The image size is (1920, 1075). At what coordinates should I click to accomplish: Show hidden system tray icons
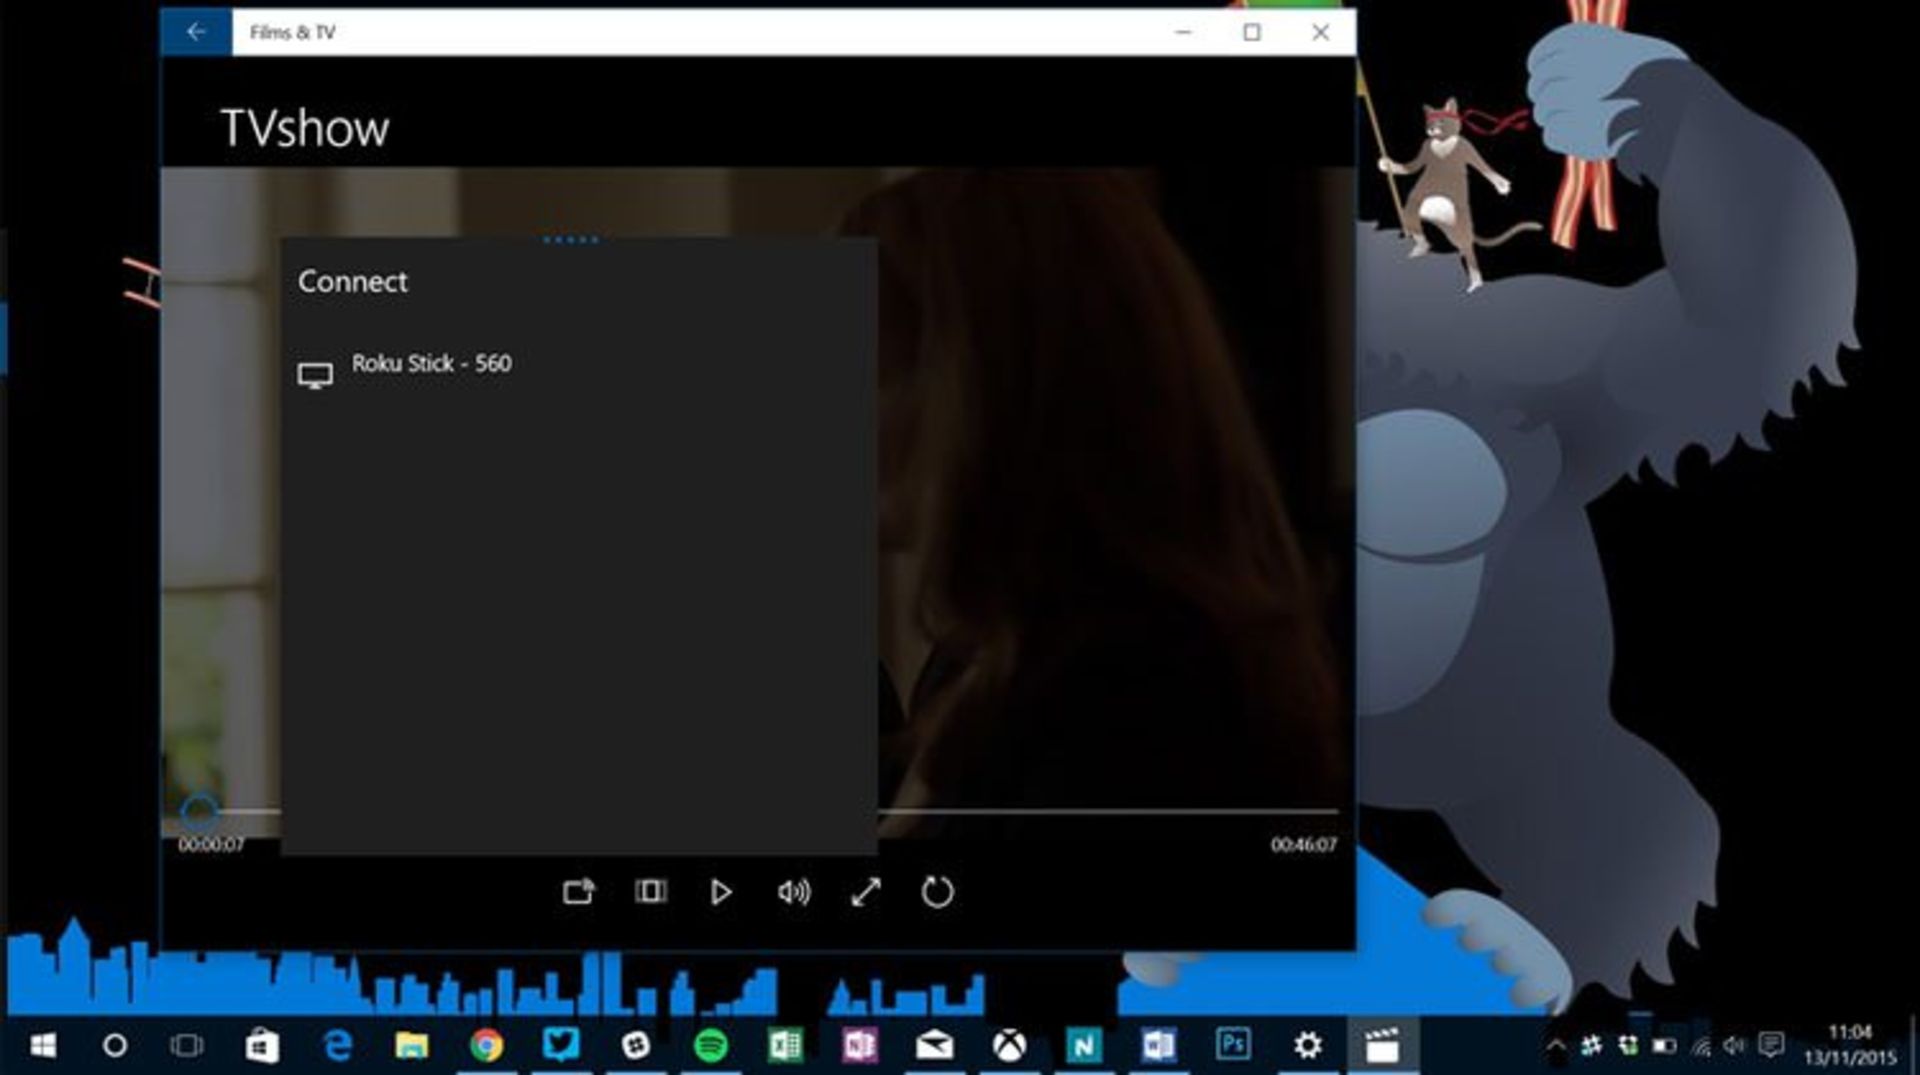[1556, 1046]
